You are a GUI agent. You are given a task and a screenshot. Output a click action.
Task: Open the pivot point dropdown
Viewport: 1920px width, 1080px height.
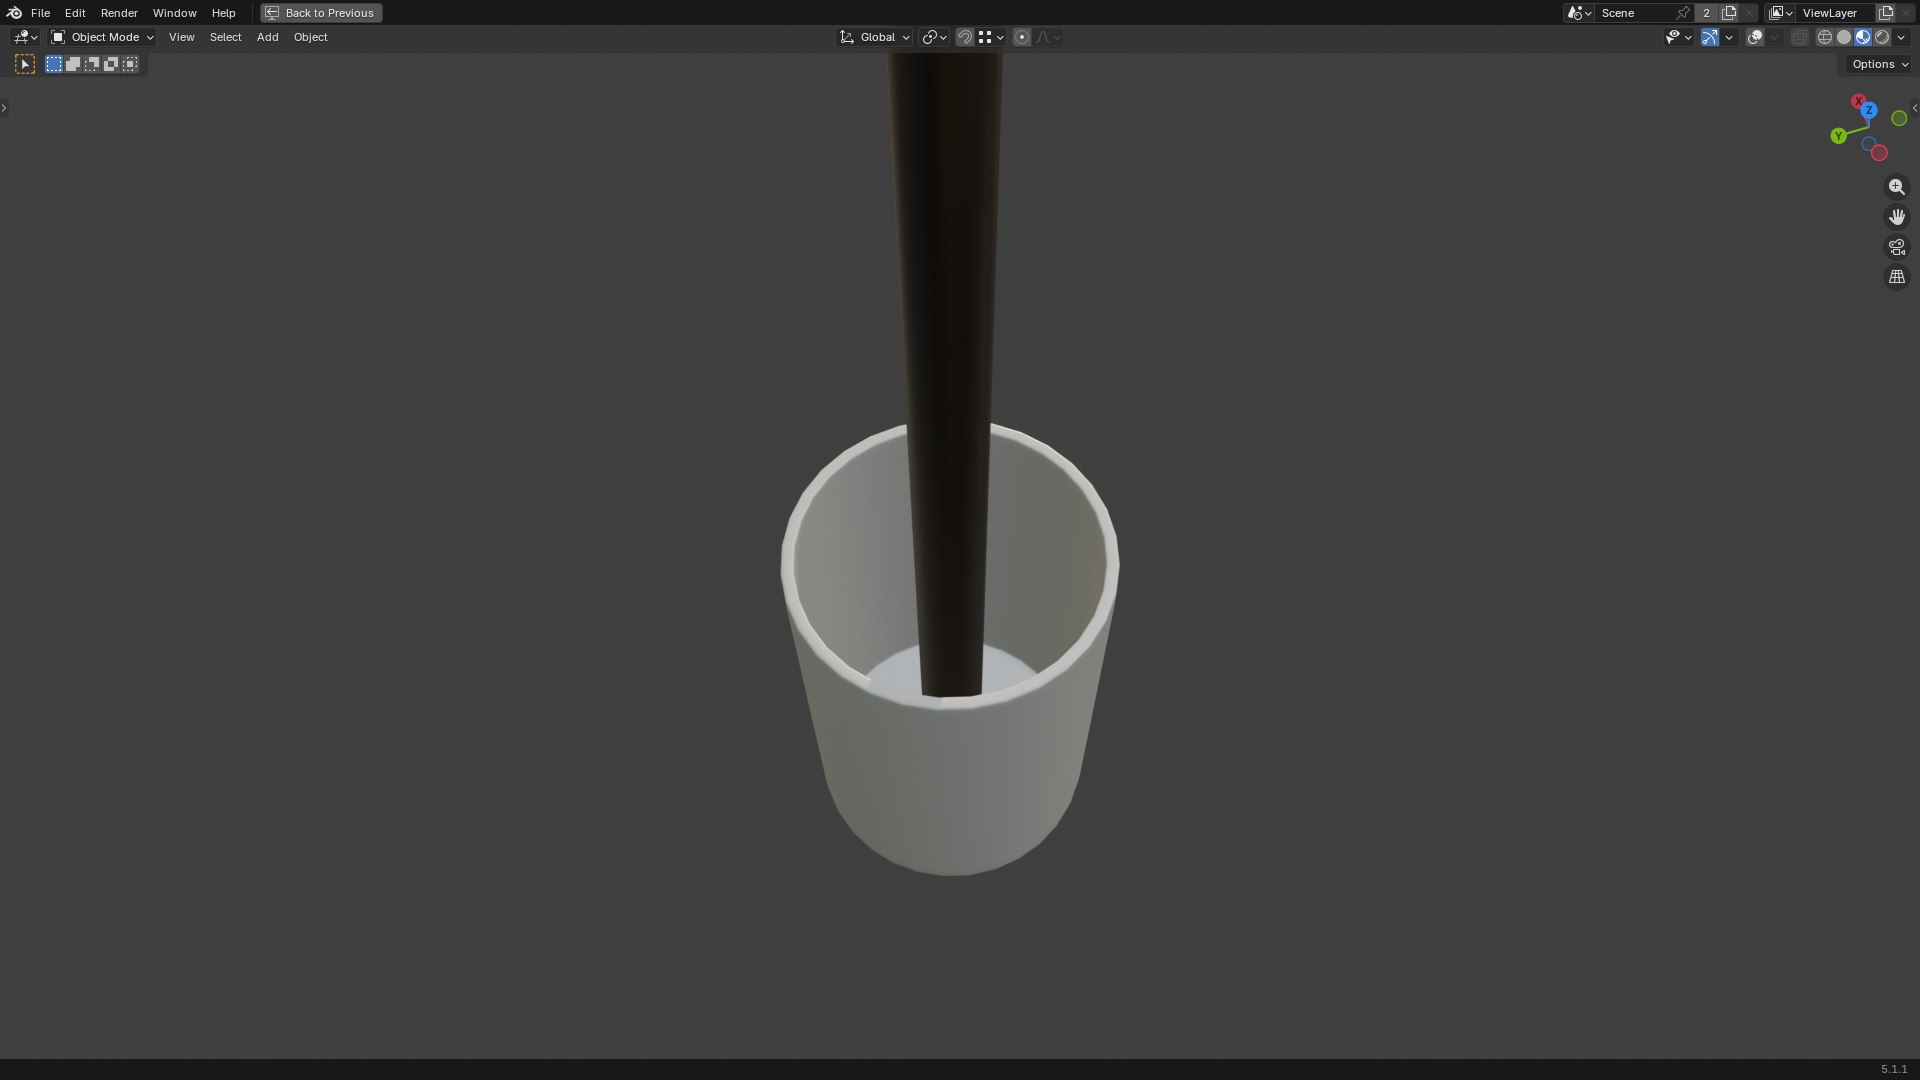tap(934, 37)
